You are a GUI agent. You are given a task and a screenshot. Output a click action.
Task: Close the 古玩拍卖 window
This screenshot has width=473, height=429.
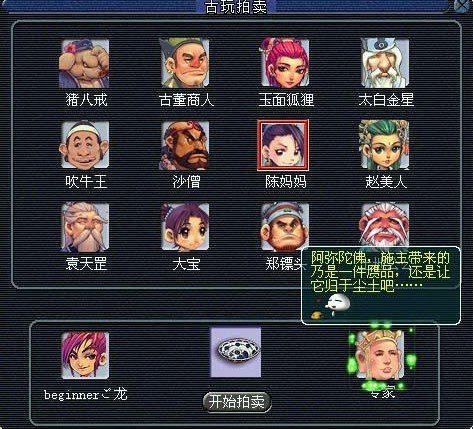464,6
